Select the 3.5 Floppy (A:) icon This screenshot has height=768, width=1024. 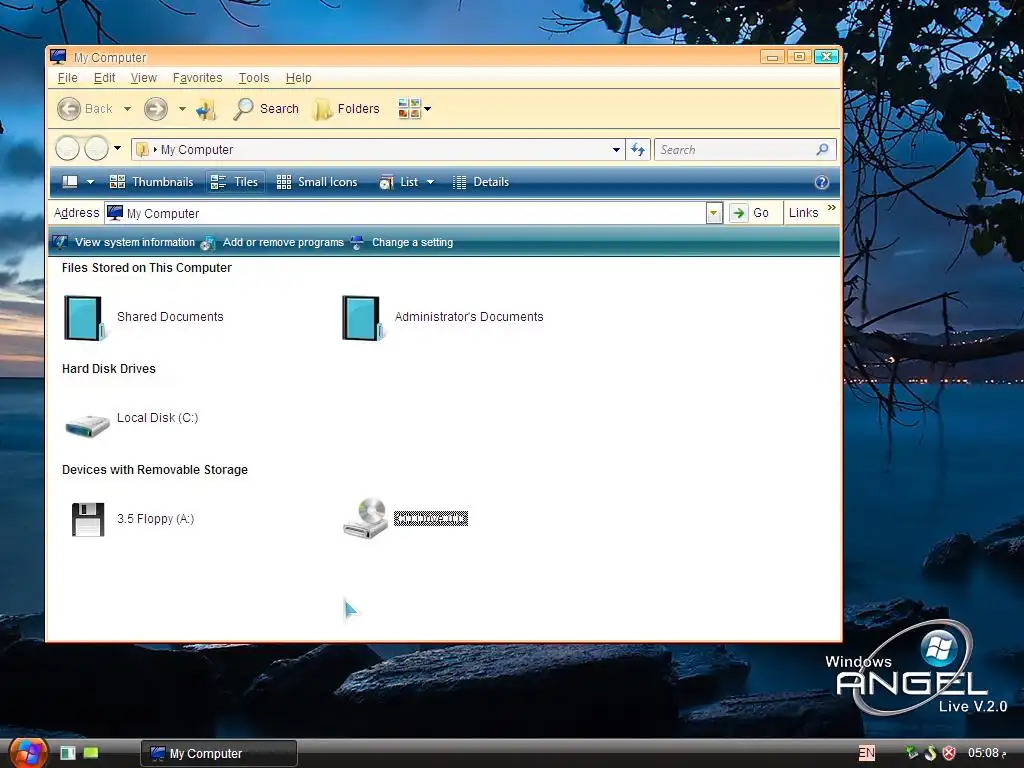click(x=88, y=519)
